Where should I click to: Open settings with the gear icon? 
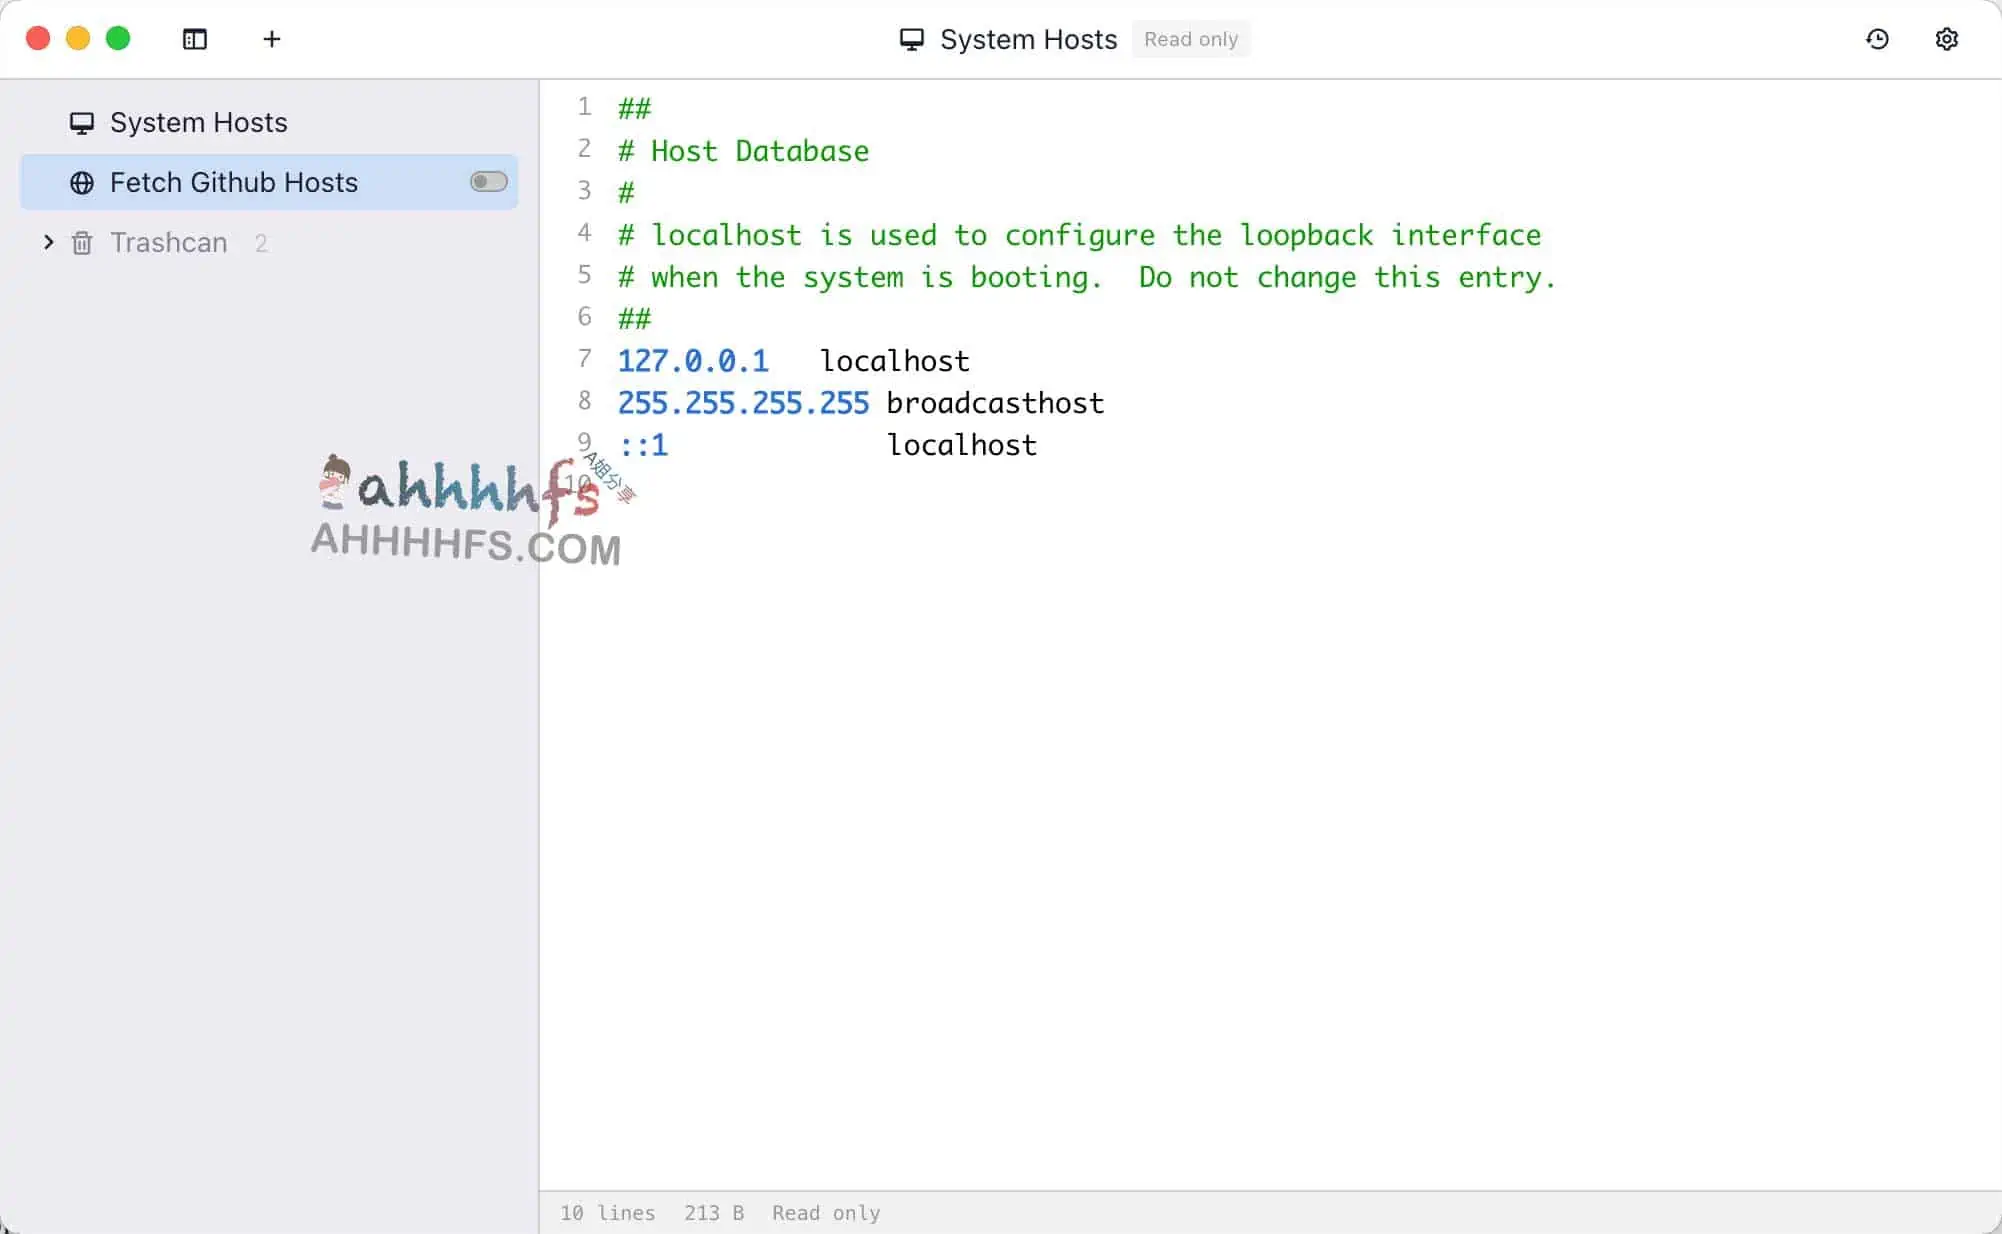point(1946,39)
